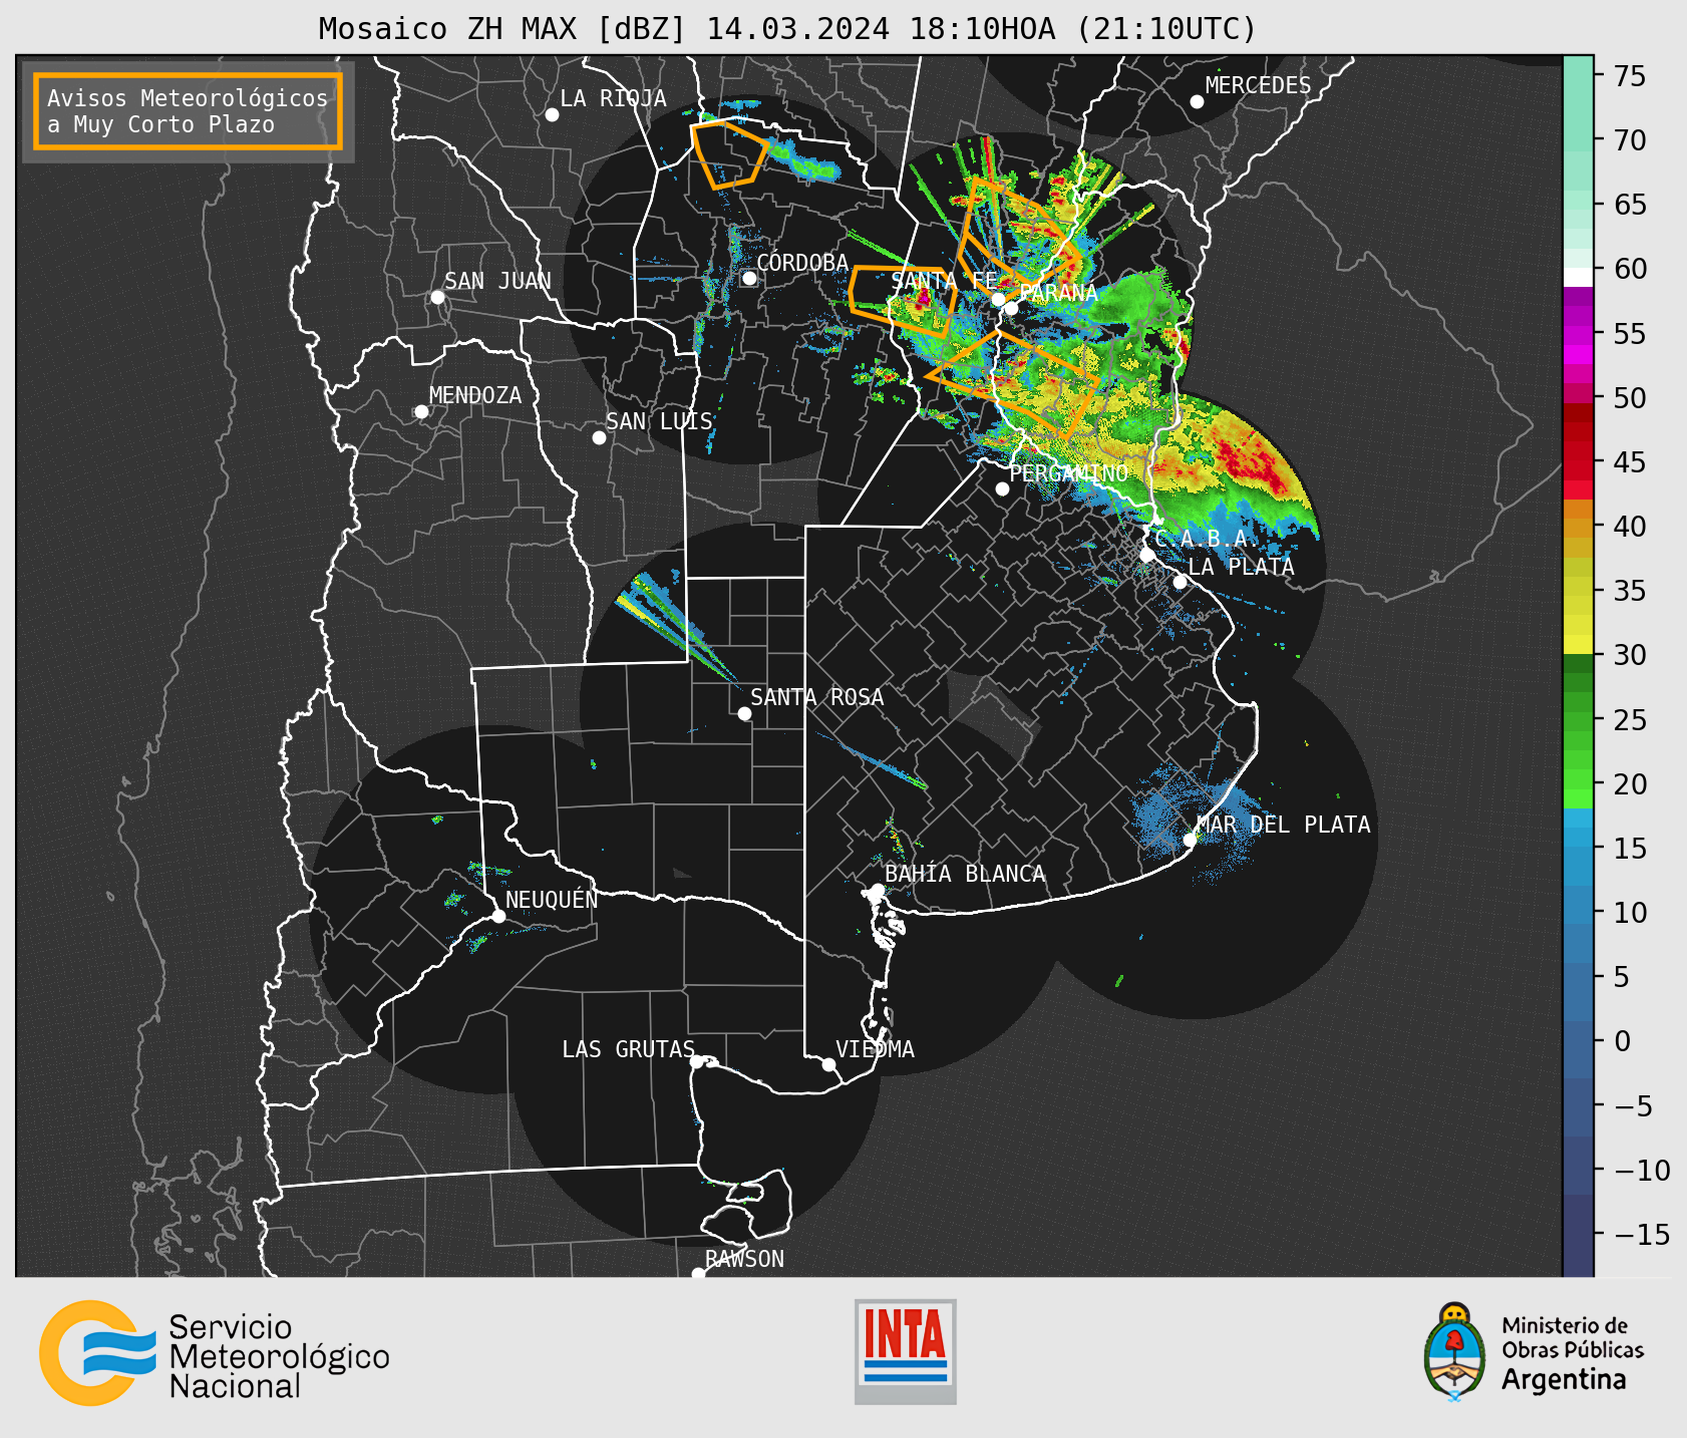Image resolution: width=1687 pixels, height=1438 pixels.
Task: Click the SANTA ROSA label text
Action: click(x=817, y=696)
